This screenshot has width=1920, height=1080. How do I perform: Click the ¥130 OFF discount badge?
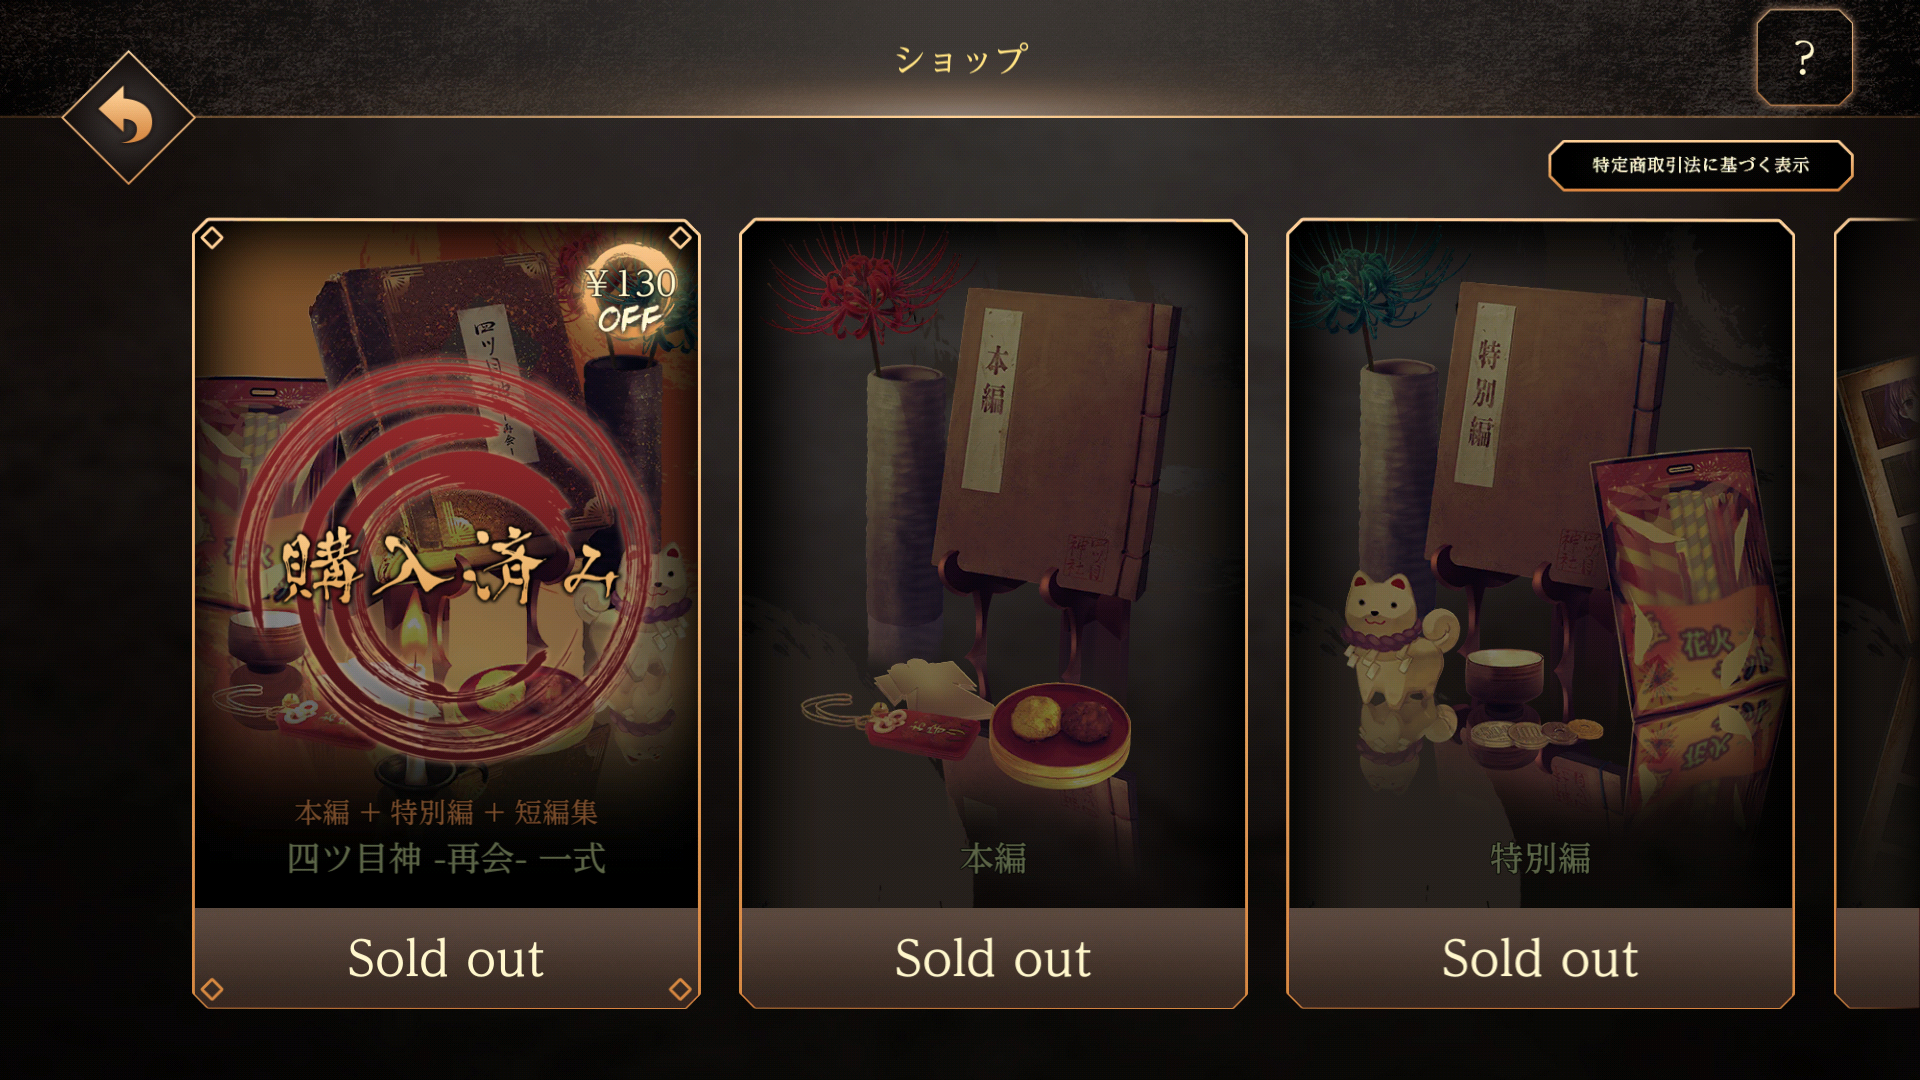pos(631,298)
